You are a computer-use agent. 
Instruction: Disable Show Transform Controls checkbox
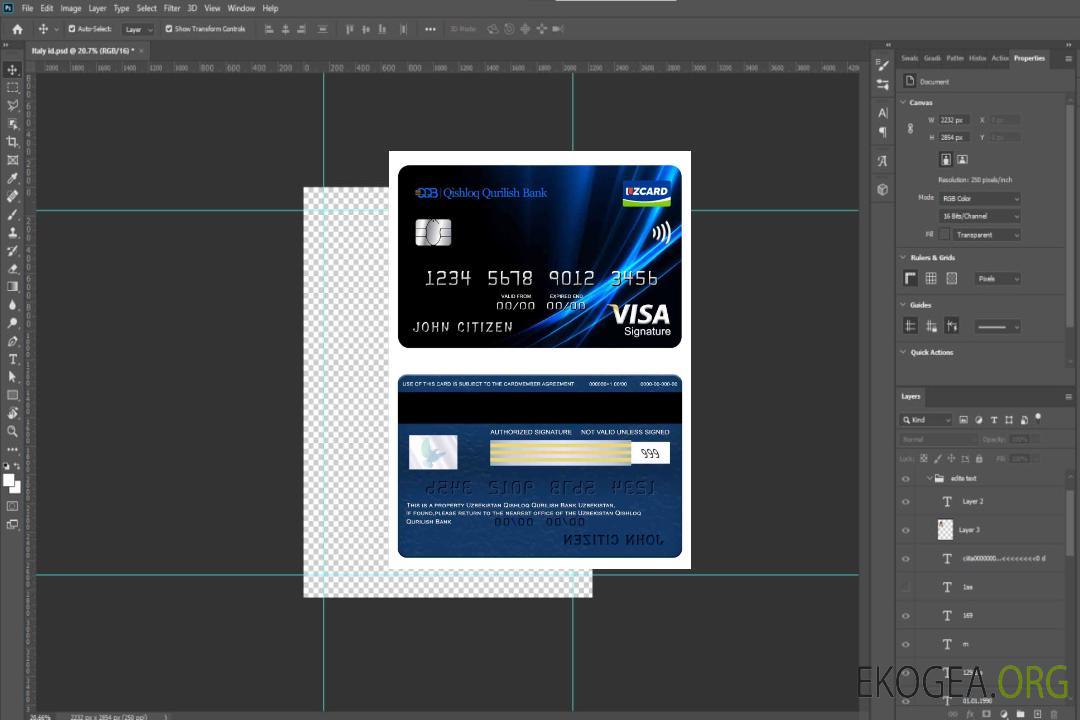point(168,29)
